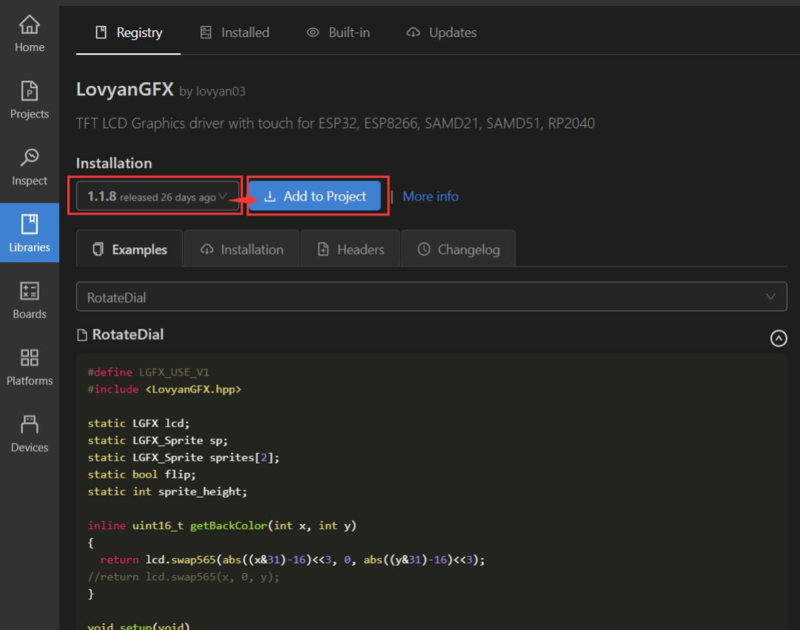This screenshot has width=800, height=630.
Task: Open the Updates tab
Action: click(441, 32)
